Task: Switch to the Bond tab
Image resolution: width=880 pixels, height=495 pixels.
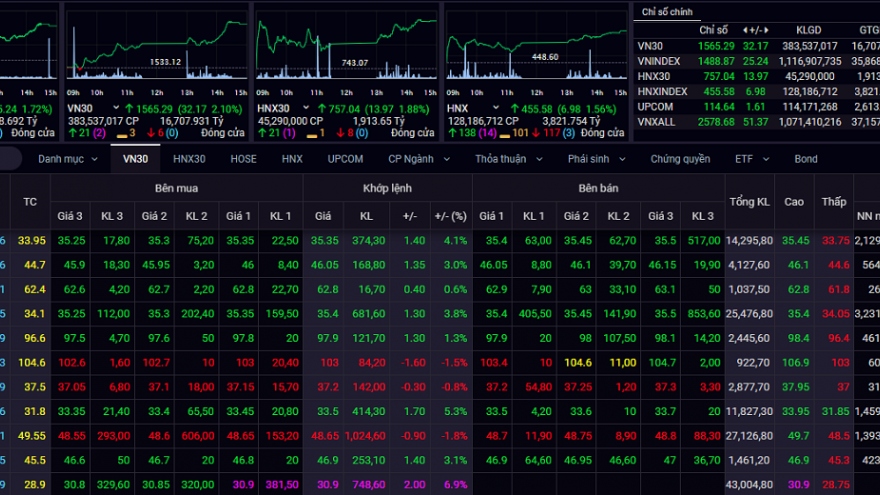Action: coord(806,159)
